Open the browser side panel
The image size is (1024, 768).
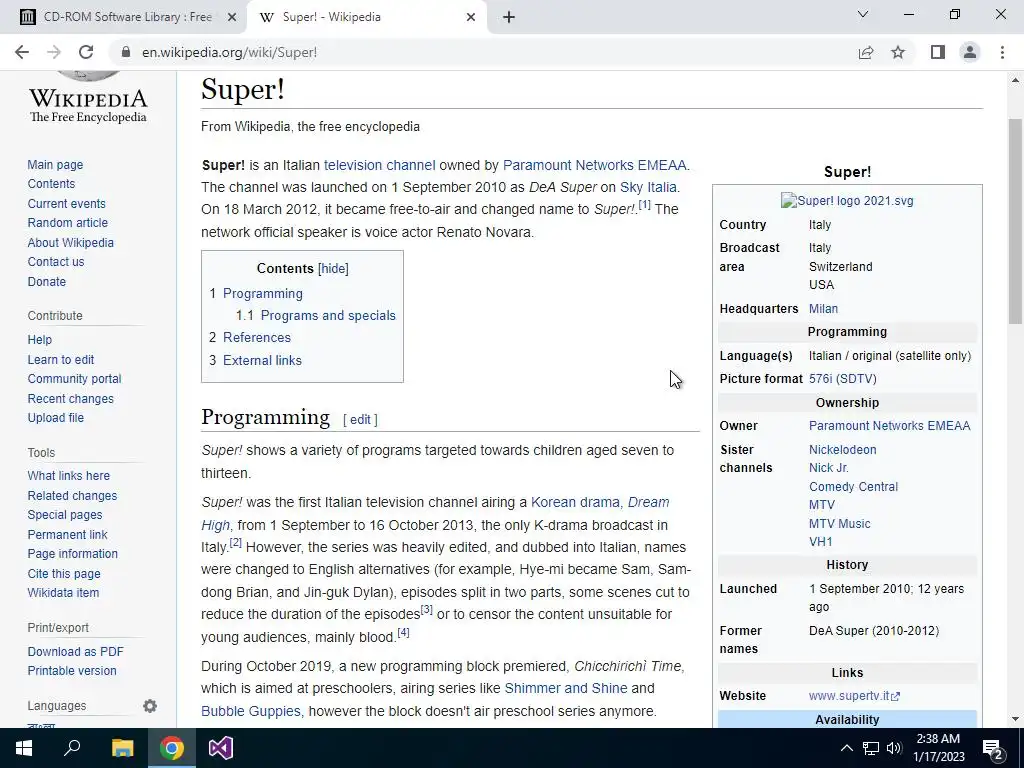(938, 52)
